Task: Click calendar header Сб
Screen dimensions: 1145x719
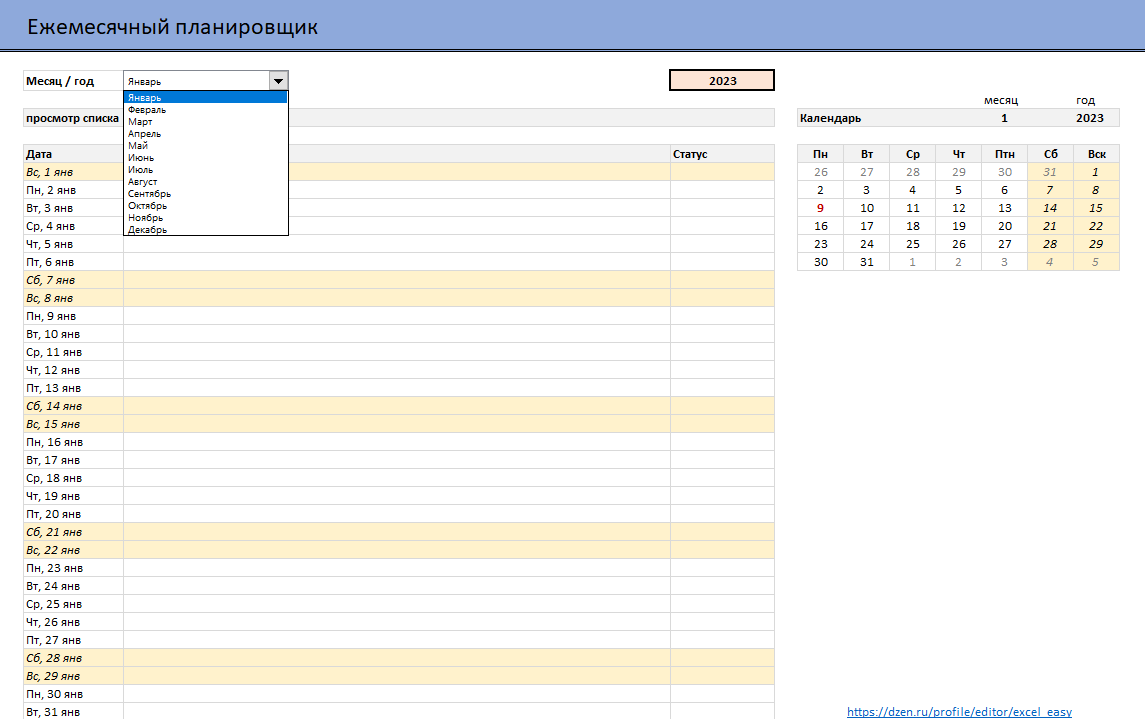Action: 1050,154
